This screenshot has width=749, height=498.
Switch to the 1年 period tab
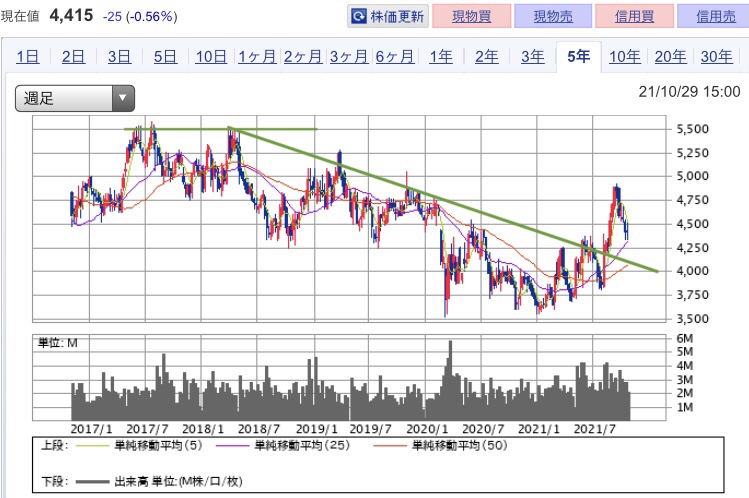coord(440,57)
